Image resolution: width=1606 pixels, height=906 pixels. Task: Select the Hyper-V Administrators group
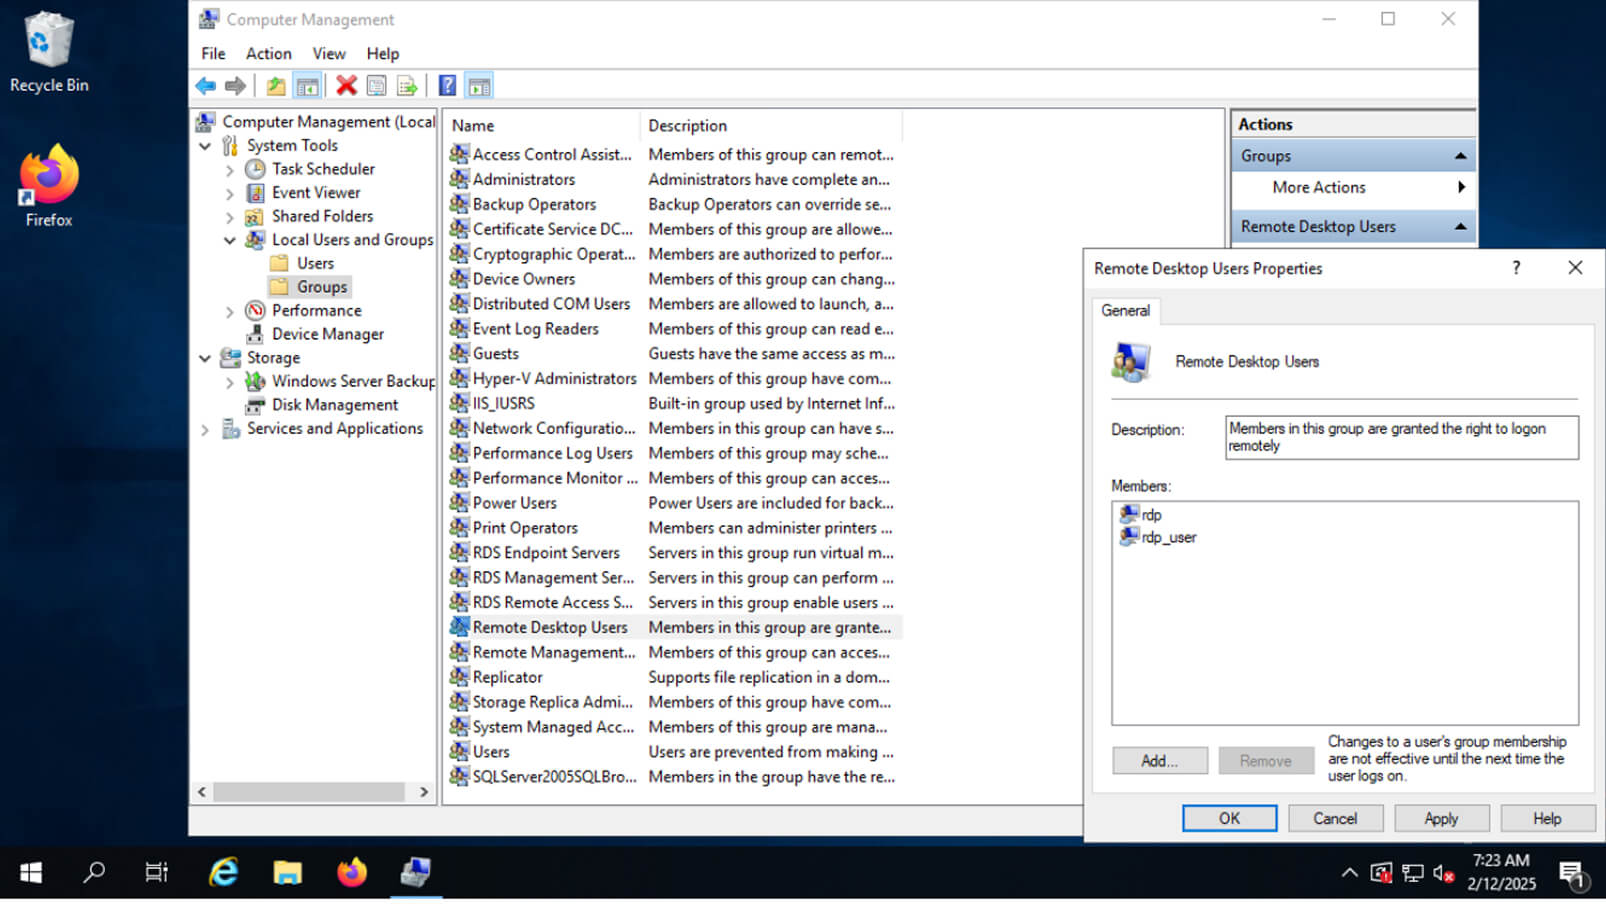coord(671,379)
